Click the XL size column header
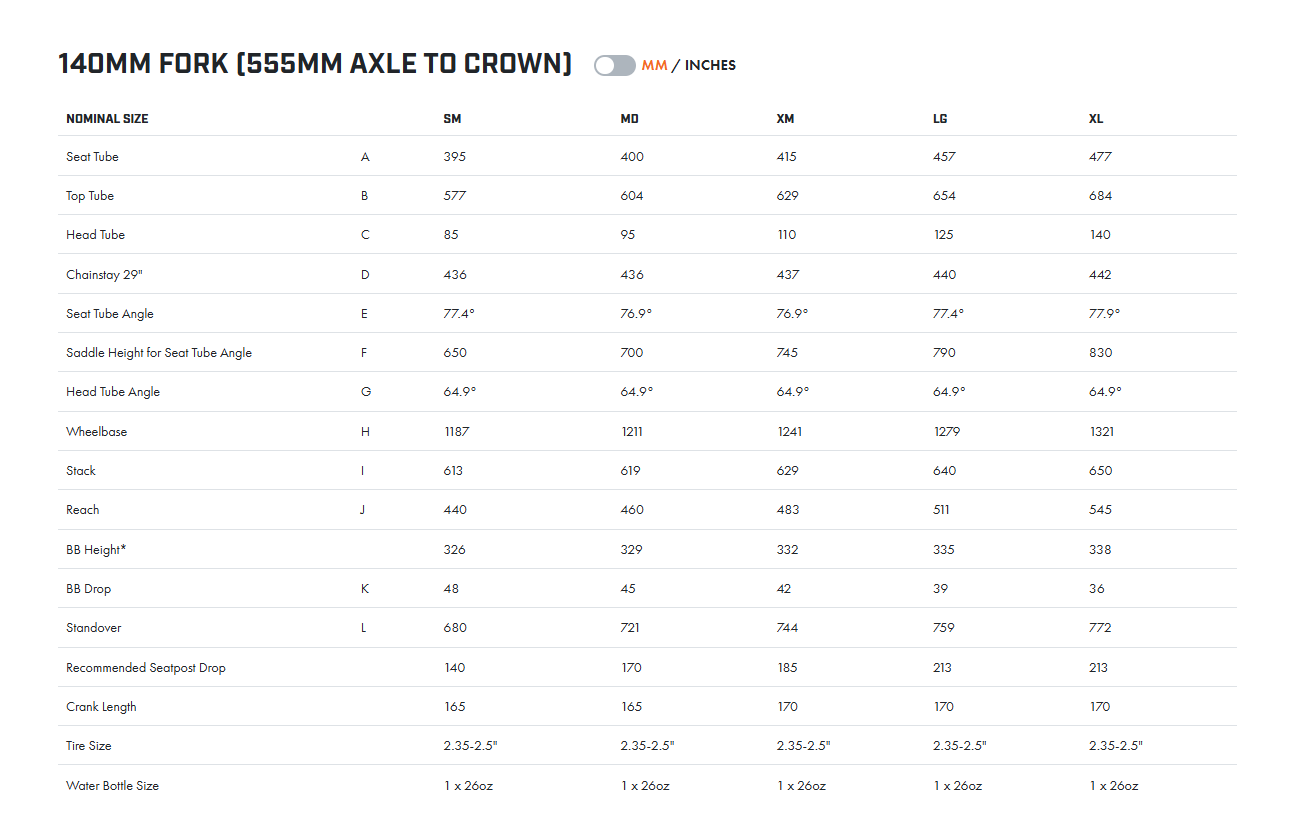Image resolution: width=1298 pixels, height=828 pixels. (1096, 118)
